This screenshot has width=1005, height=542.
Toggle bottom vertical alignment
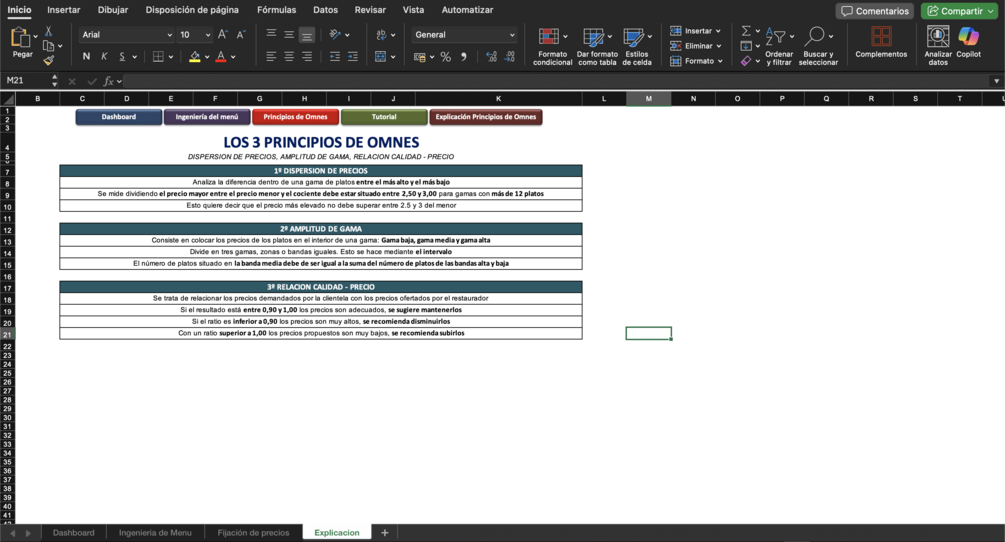pos(307,35)
